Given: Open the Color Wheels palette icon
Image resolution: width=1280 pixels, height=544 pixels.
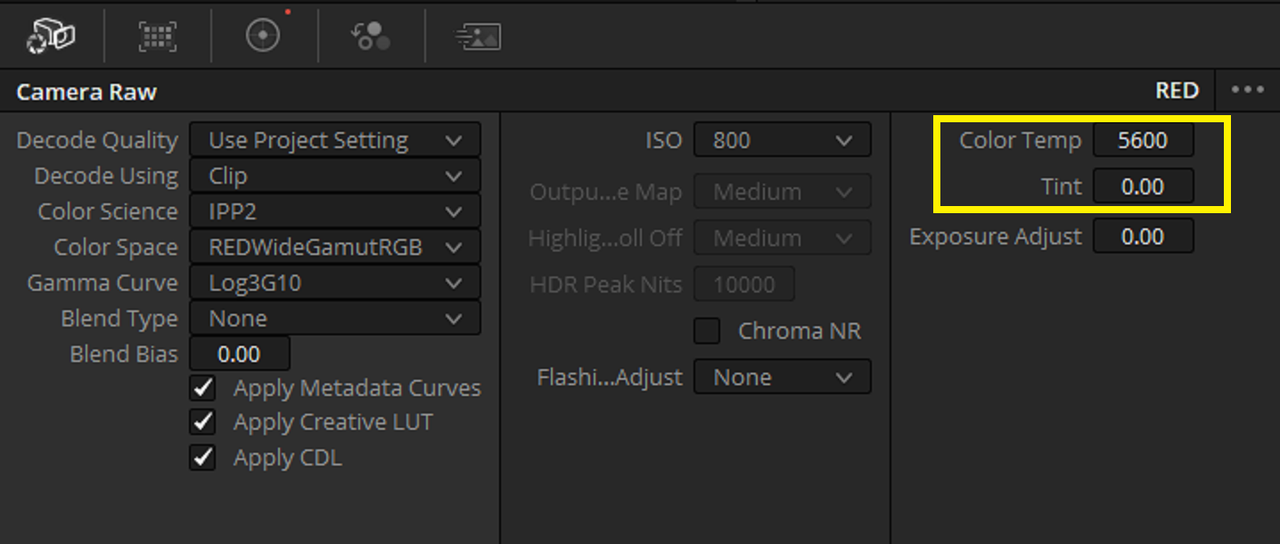Looking at the screenshot, I should point(263,34).
